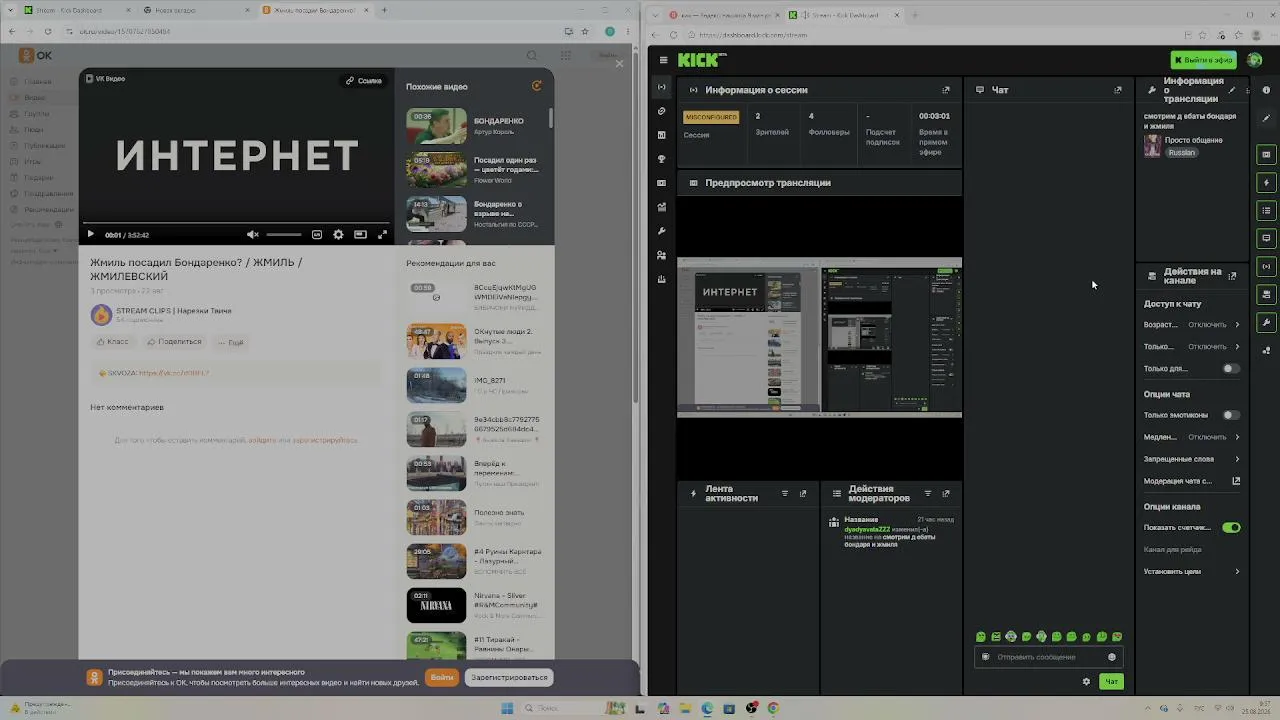Expand the Возраст chat access option
The width and height of the screenshot is (1280, 720).
[x=1192, y=325]
